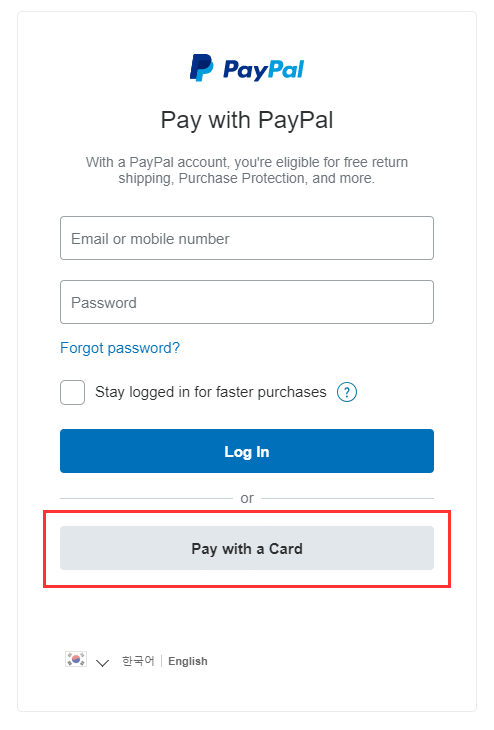
Task: Choose Pay with a Card button
Action: pyautogui.click(x=247, y=548)
